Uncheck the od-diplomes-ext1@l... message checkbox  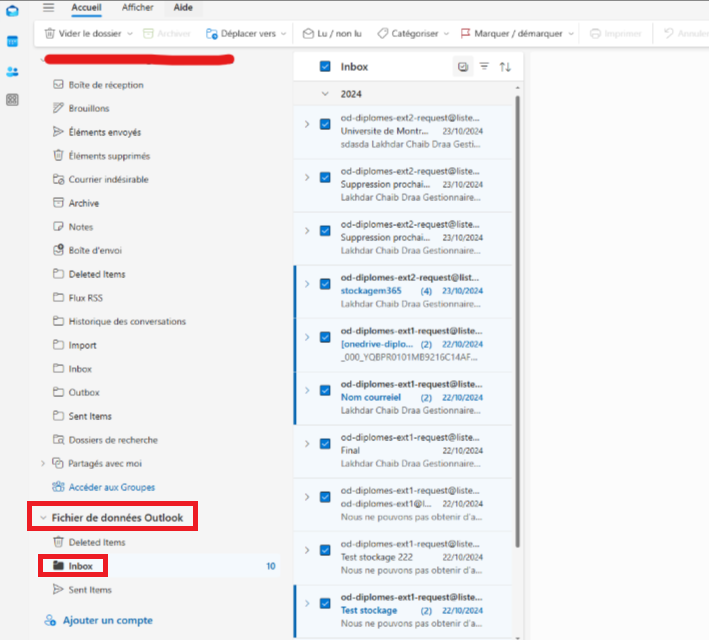325,497
